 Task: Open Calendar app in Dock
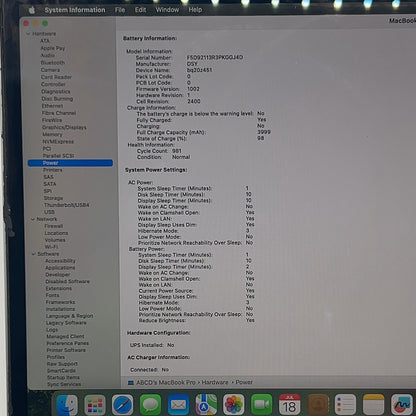click(289, 404)
